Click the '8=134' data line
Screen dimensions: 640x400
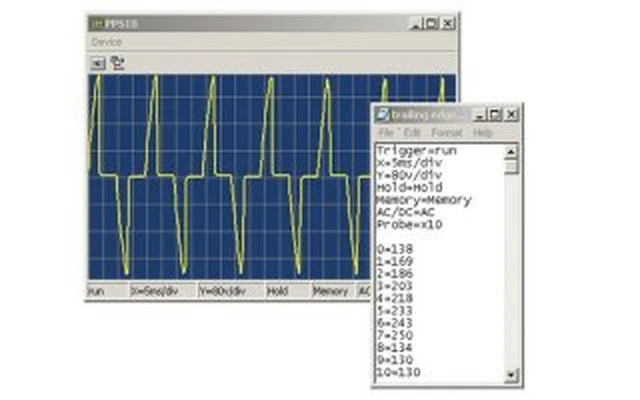395,347
